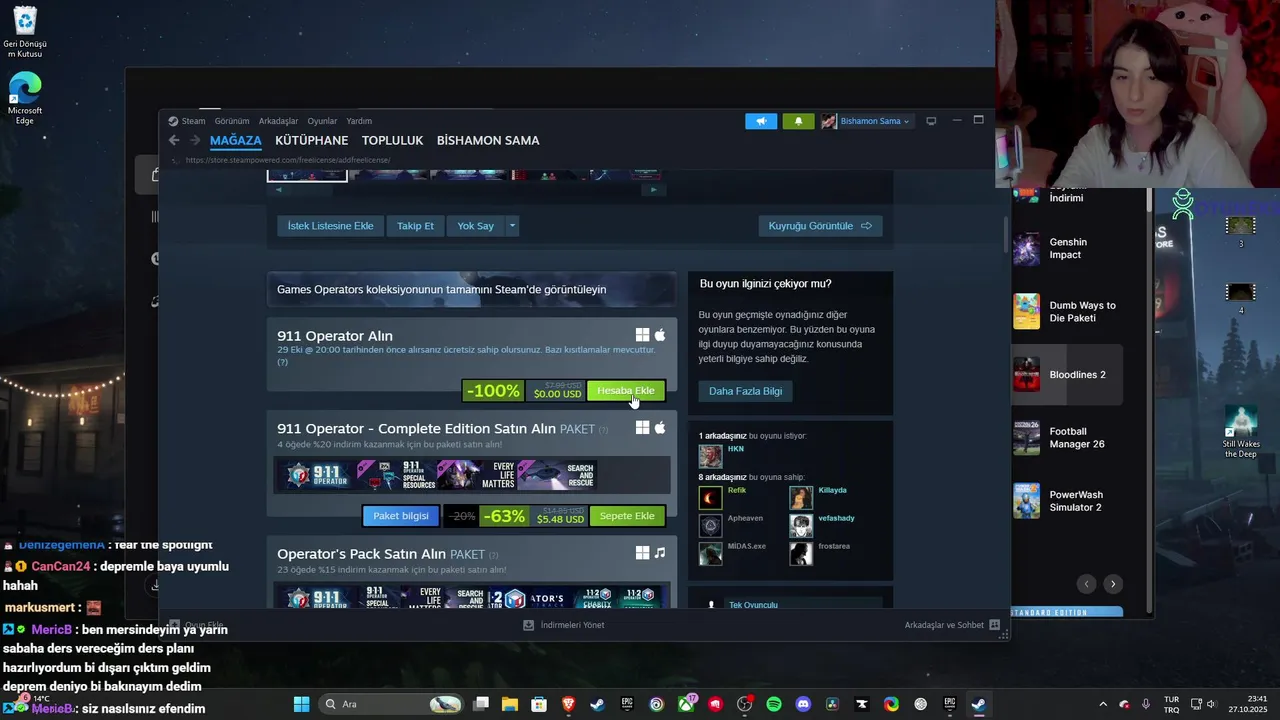Open Discord from the taskbar
This screenshot has height=720, width=1280.
(x=803, y=704)
